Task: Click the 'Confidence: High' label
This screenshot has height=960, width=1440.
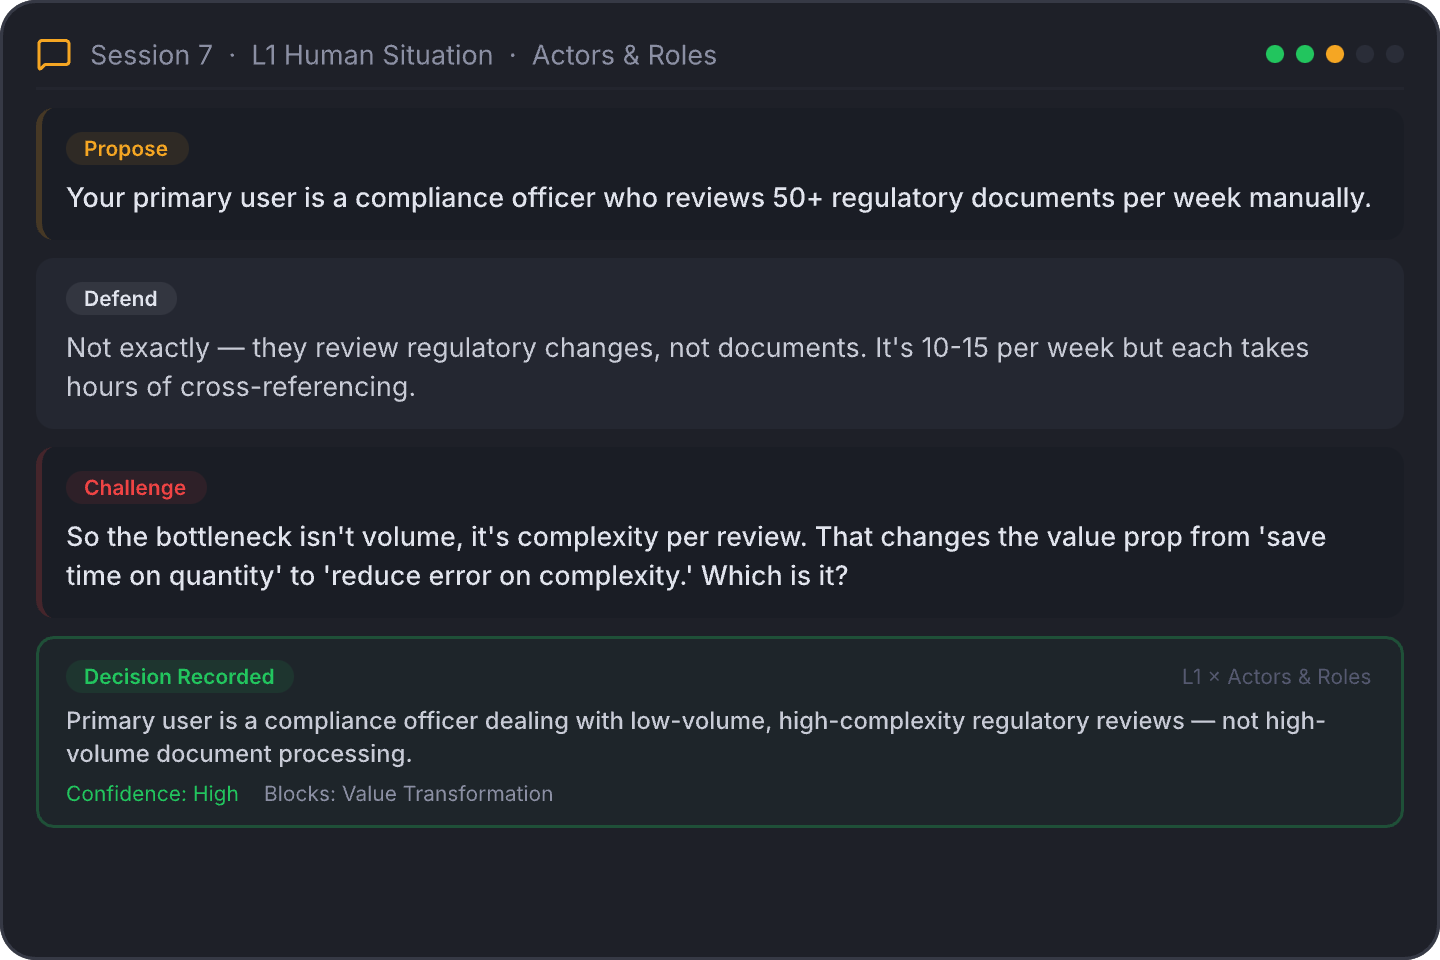Action: click(152, 794)
